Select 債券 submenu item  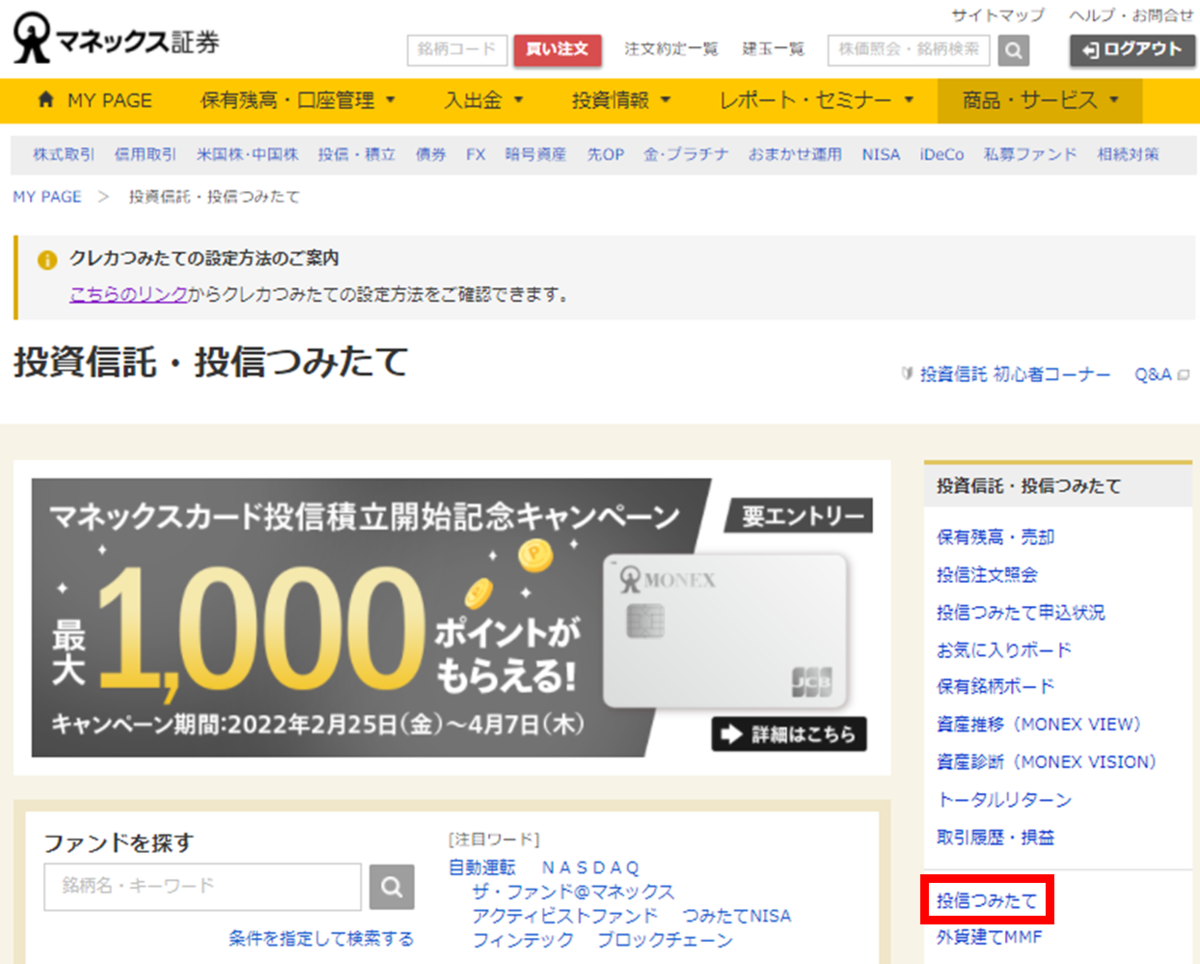(431, 154)
